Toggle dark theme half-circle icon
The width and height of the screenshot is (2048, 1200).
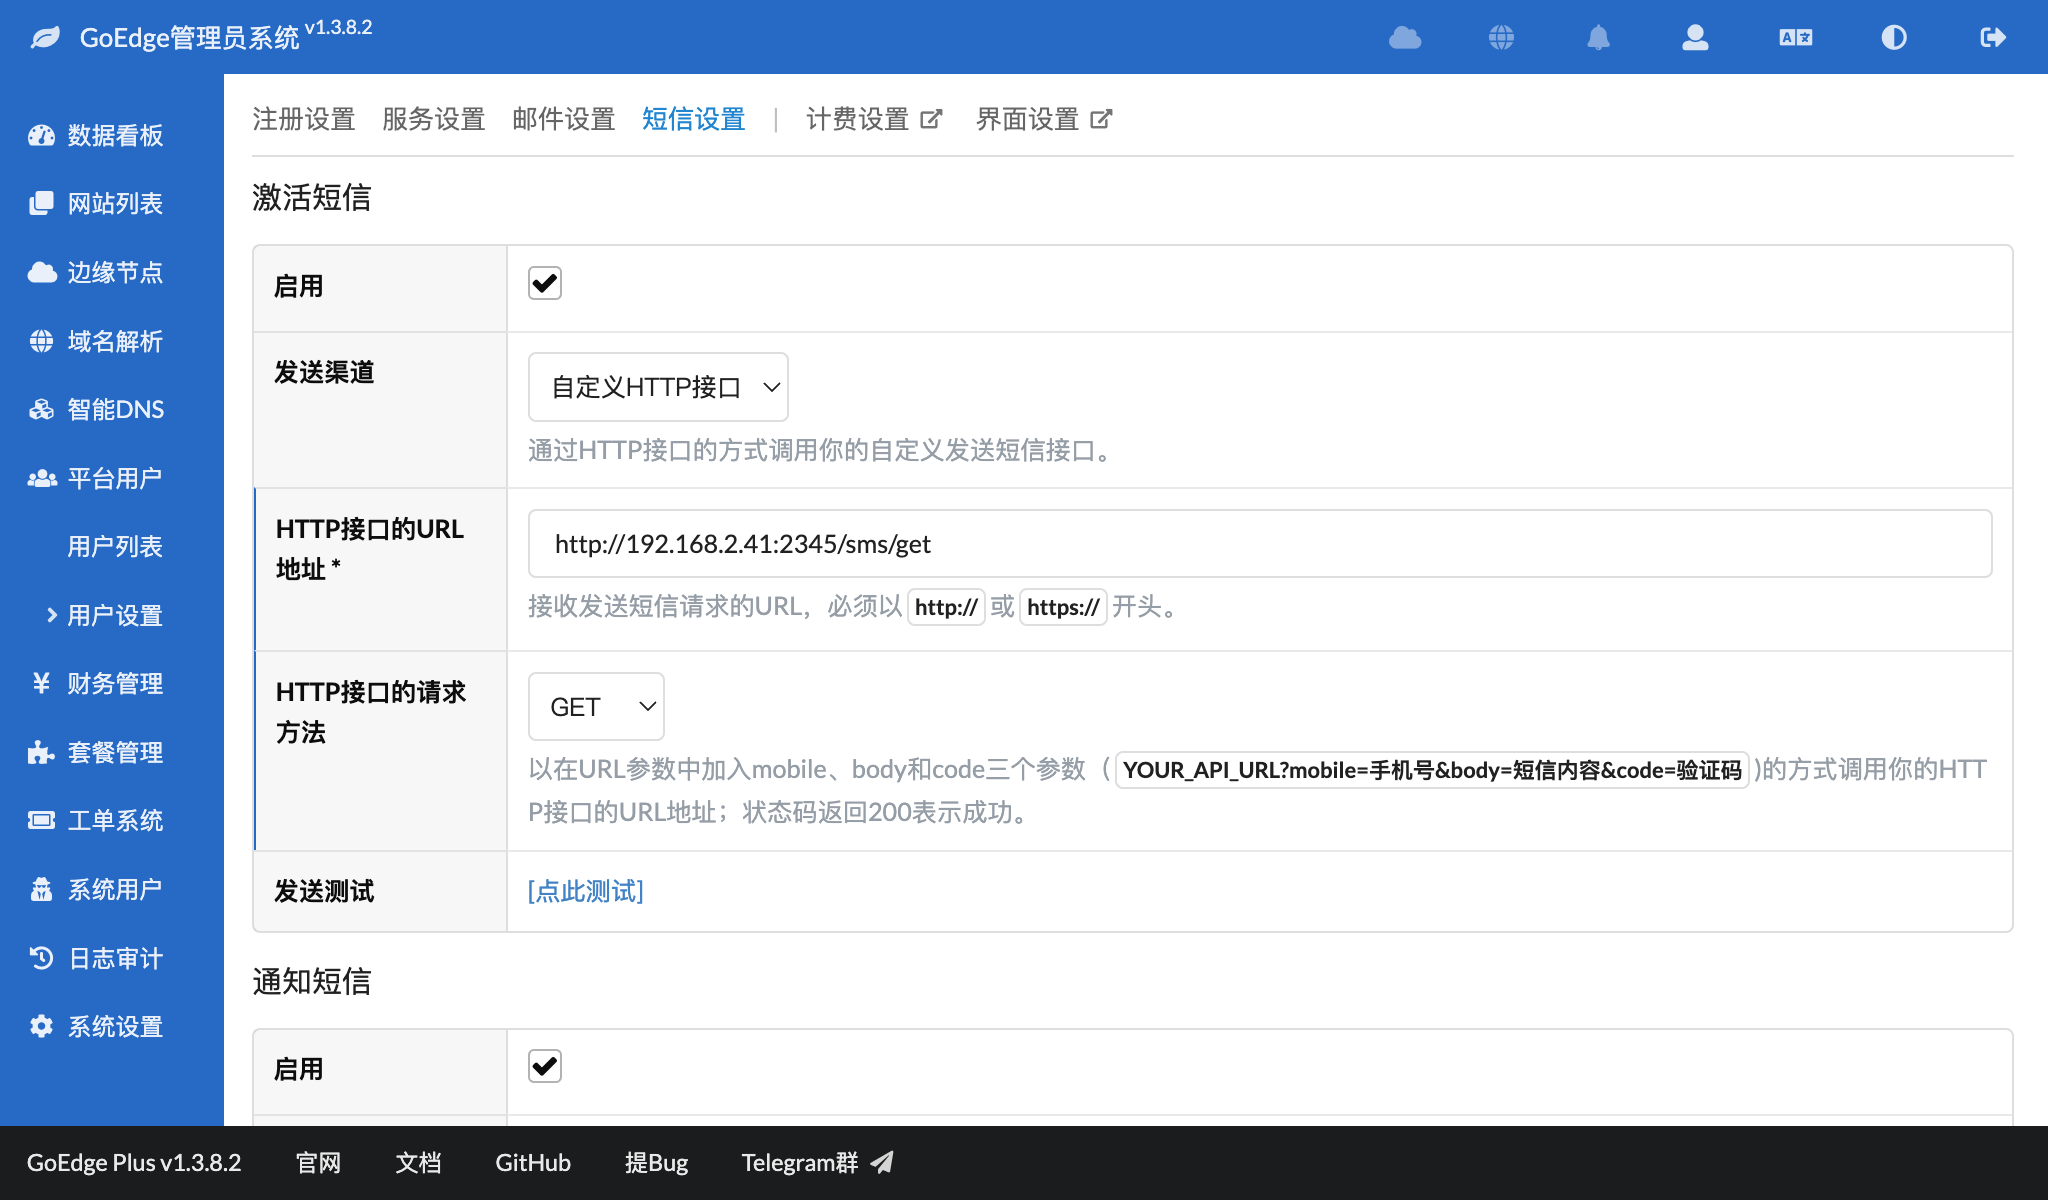(x=1894, y=38)
